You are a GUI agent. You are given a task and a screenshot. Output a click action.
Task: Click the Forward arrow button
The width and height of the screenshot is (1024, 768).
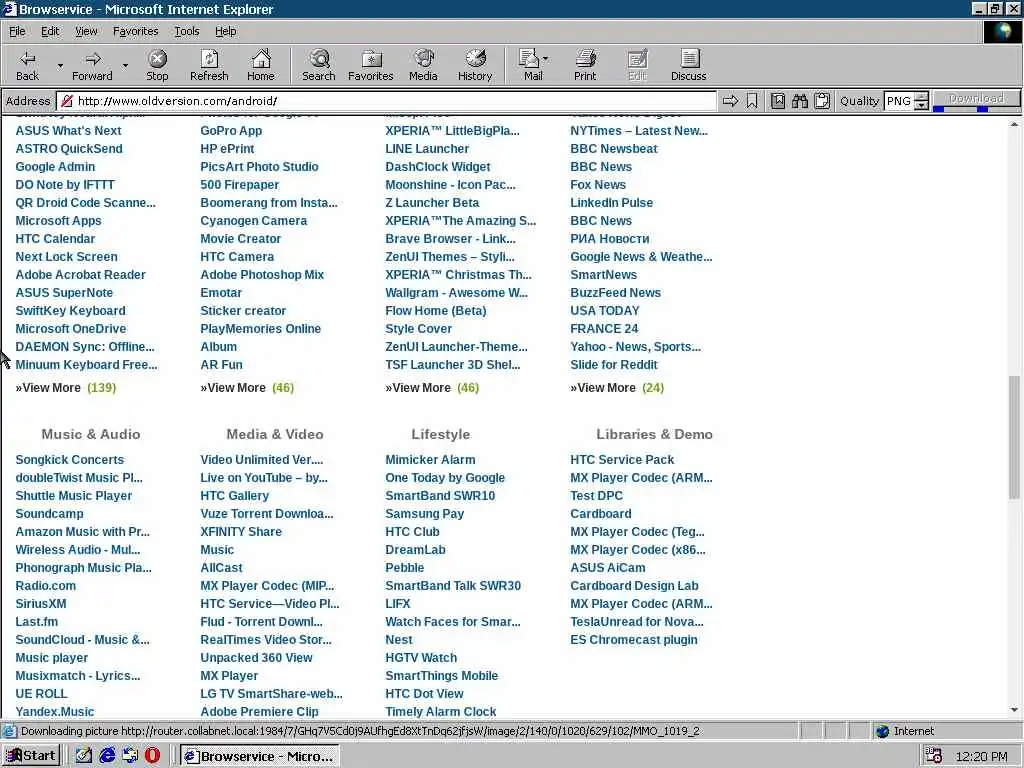pyautogui.click(x=92, y=65)
